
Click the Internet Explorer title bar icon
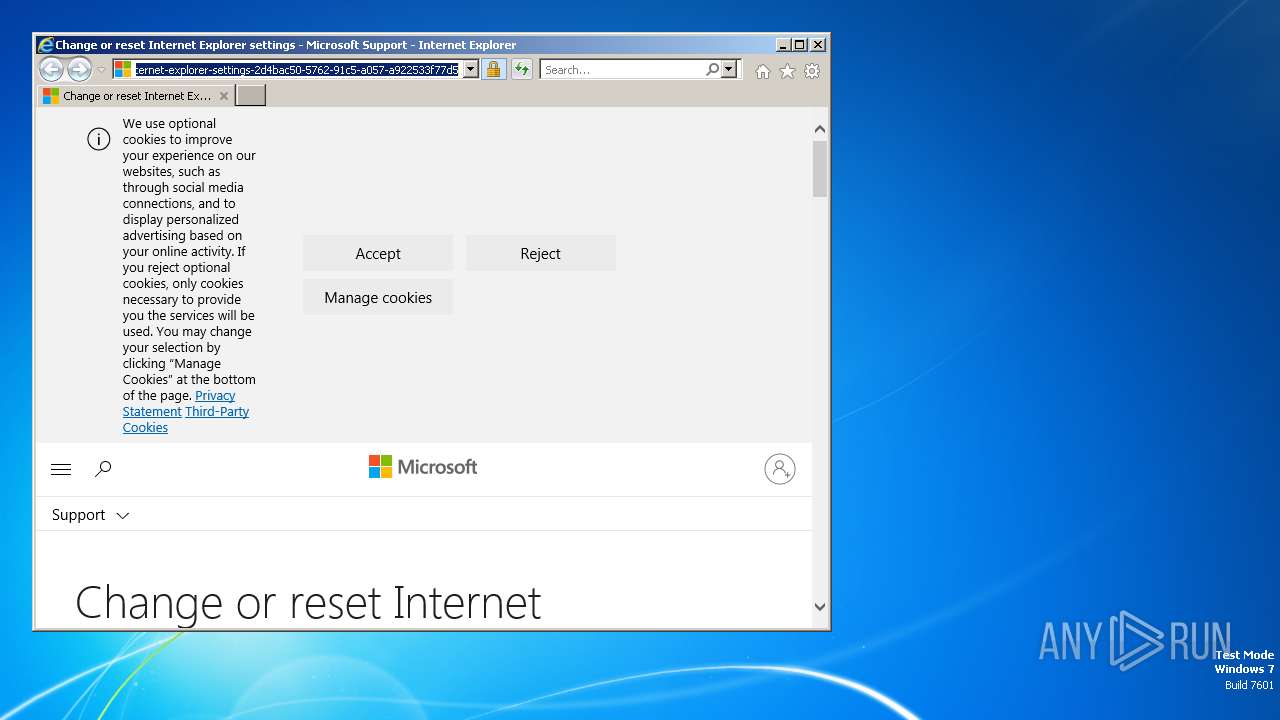[x=45, y=45]
